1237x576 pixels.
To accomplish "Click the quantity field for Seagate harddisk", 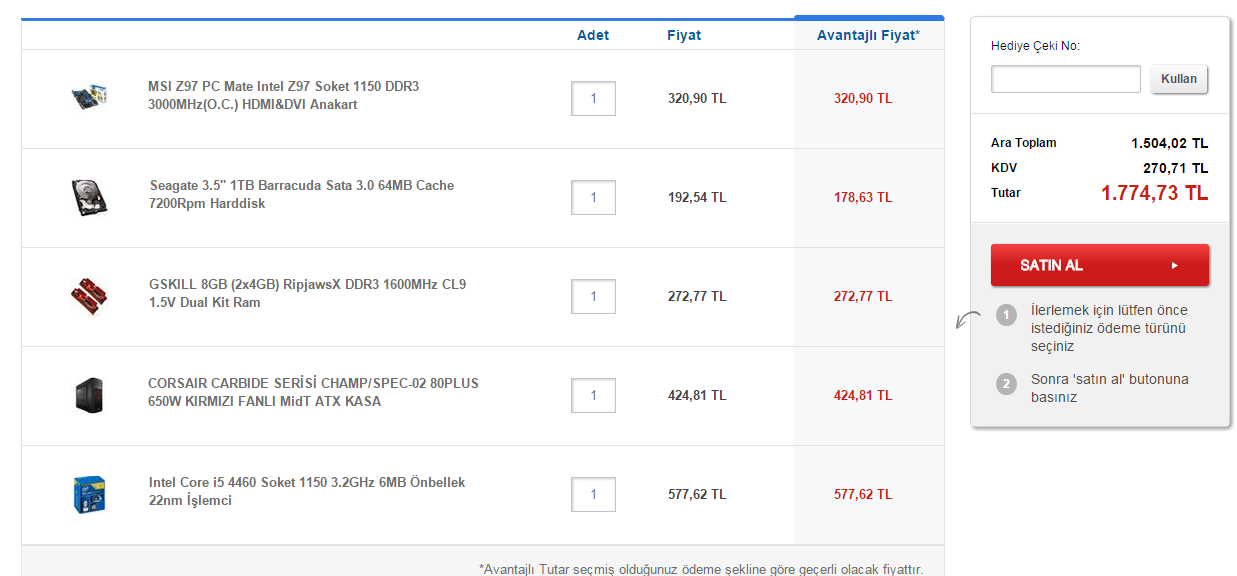I will coord(593,198).
